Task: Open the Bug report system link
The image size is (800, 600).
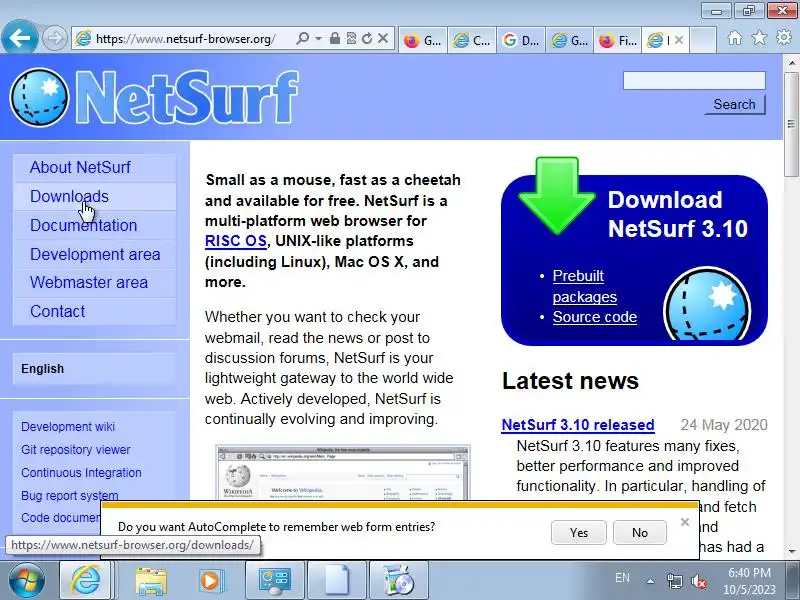Action: [69, 495]
